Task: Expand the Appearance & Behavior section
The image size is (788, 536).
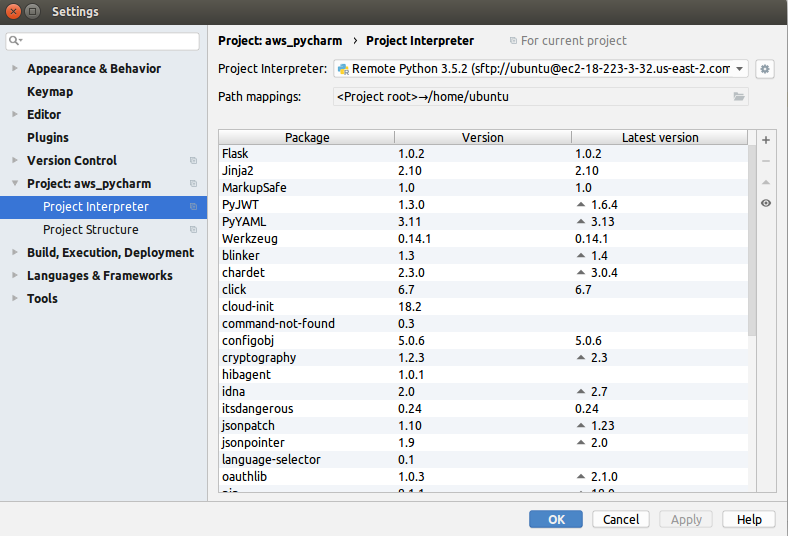Action: pyautogui.click(x=15, y=68)
